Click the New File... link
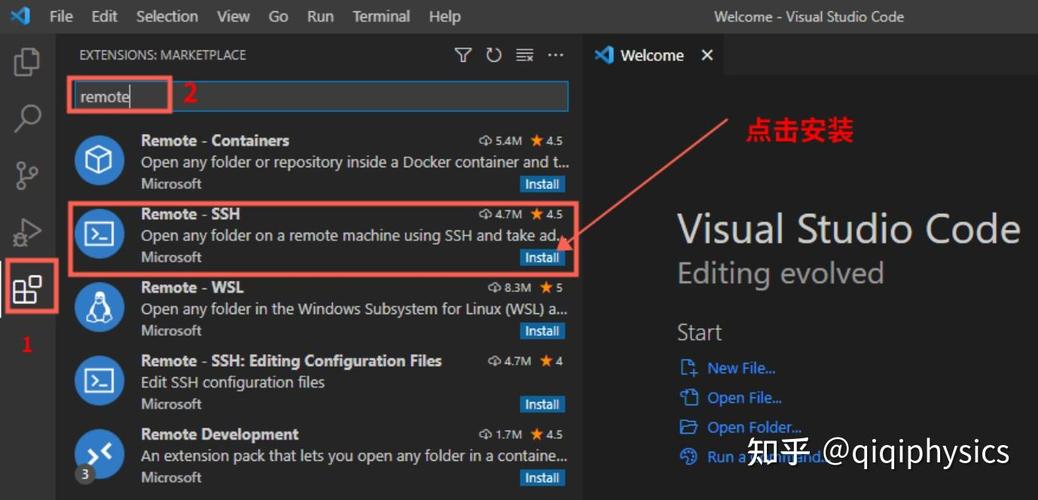Viewport: 1038px width, 500px height. tap(741, 368)
